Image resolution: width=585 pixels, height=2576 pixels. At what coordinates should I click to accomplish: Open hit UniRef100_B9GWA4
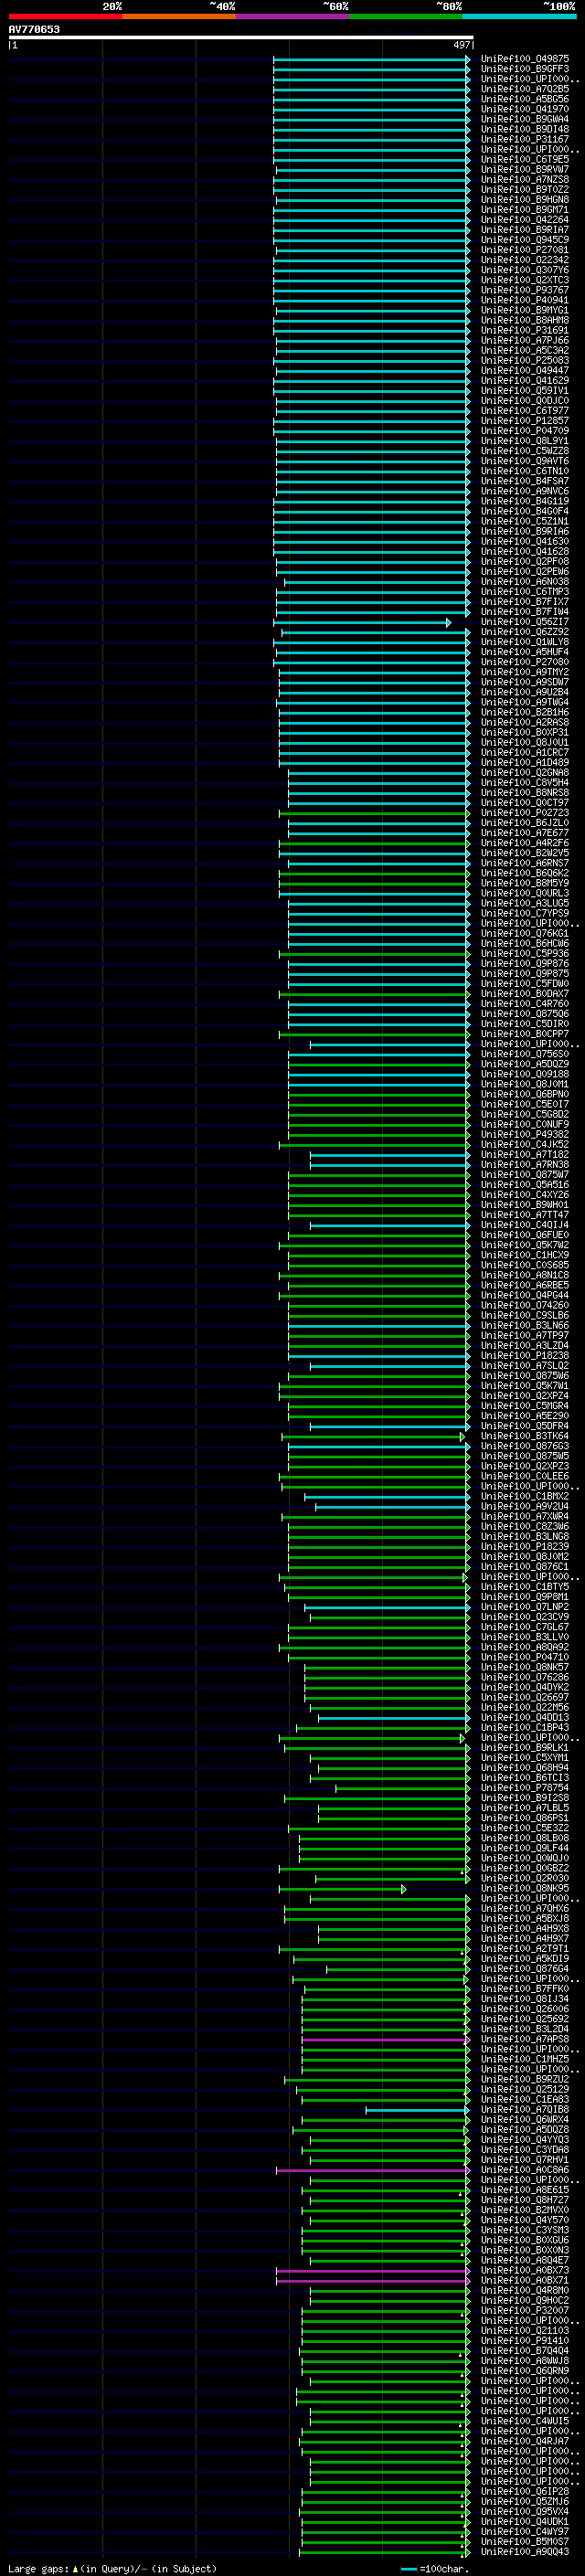[525, 119]
